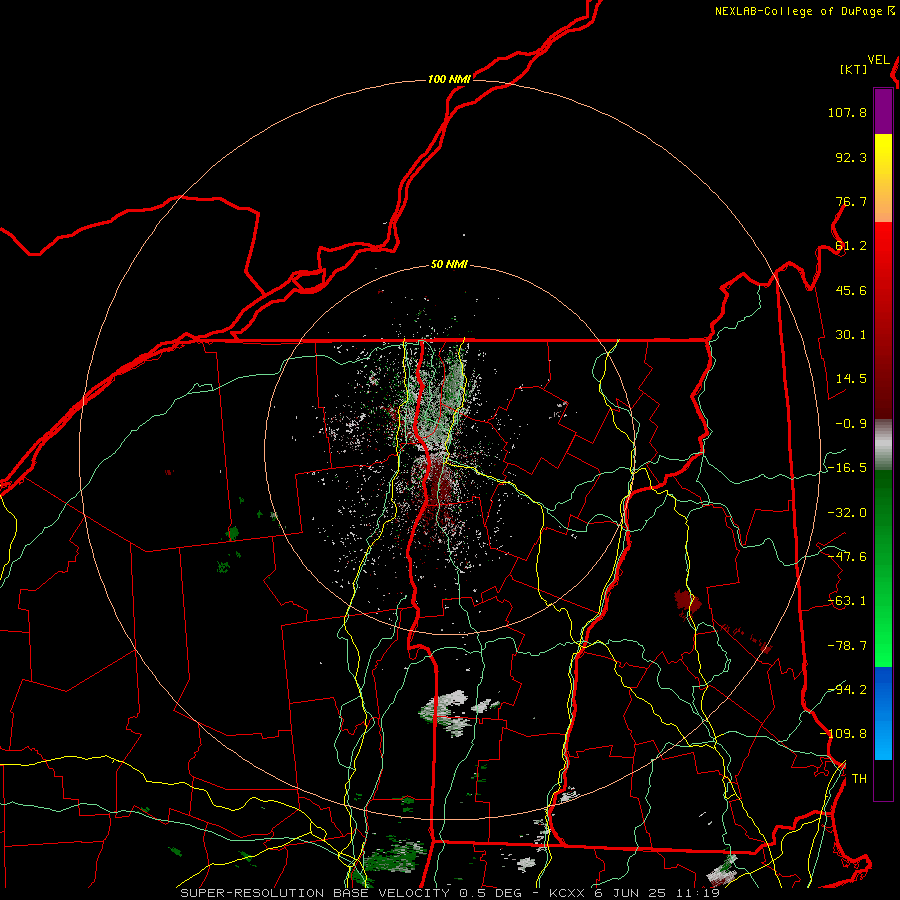This screenshot has width=900, height=900.
Task: Click the 30.1 scale value
Action: [851, 335]
